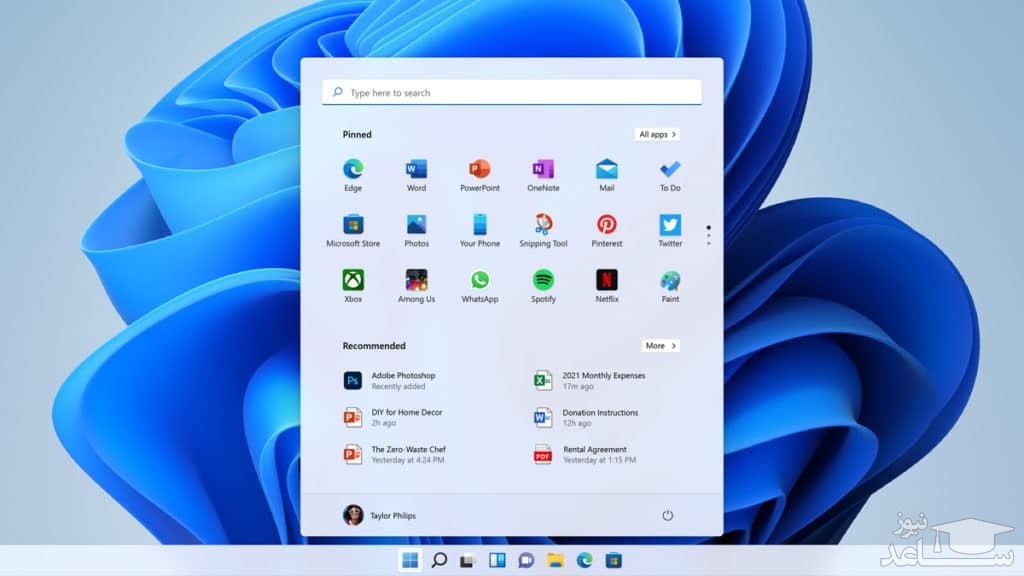The height and width of the screenshot is (576, 1024).
Task: Click the Start button on the taskbar
Action: pos(410,560)
